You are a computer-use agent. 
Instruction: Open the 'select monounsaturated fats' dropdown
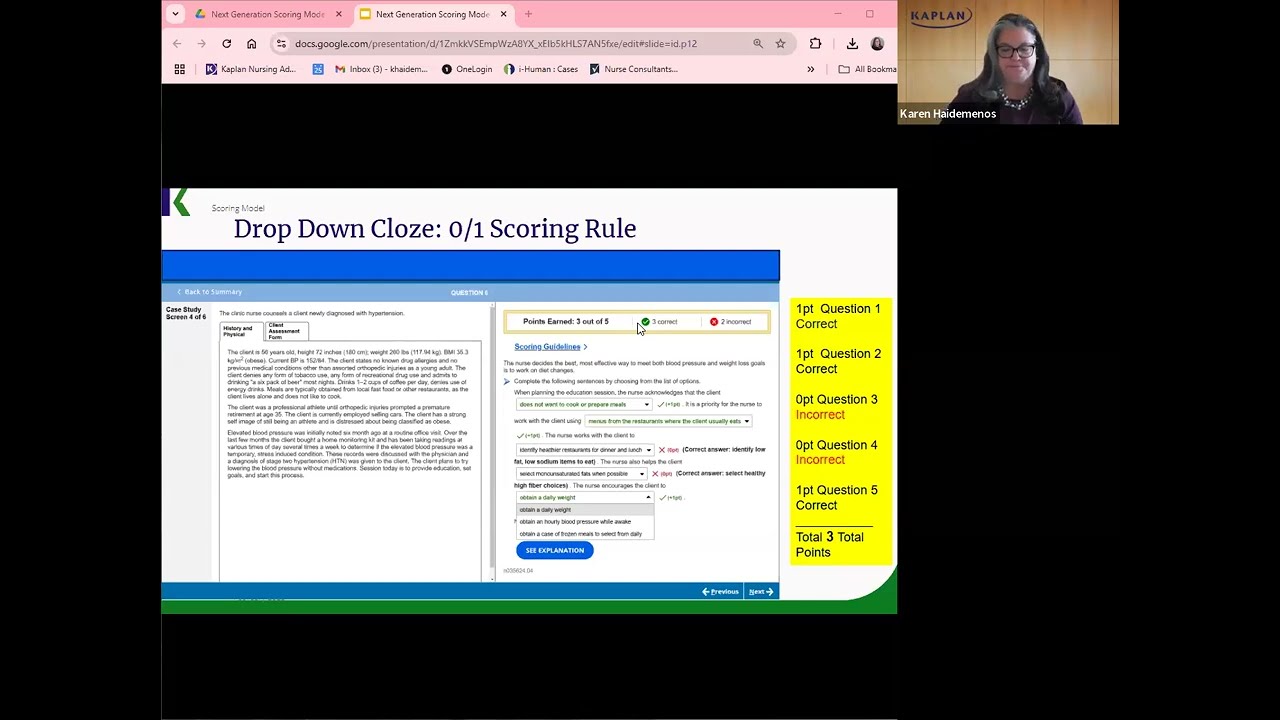(x=581, y=474)
